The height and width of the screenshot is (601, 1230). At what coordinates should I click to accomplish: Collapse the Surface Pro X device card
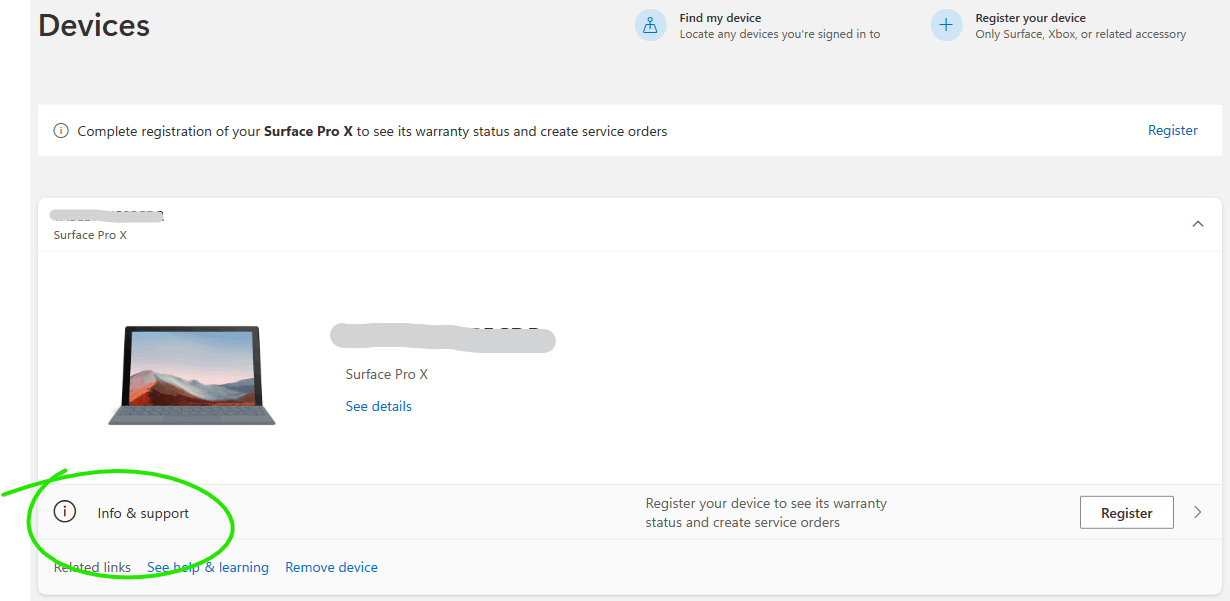click(1198, 224)
